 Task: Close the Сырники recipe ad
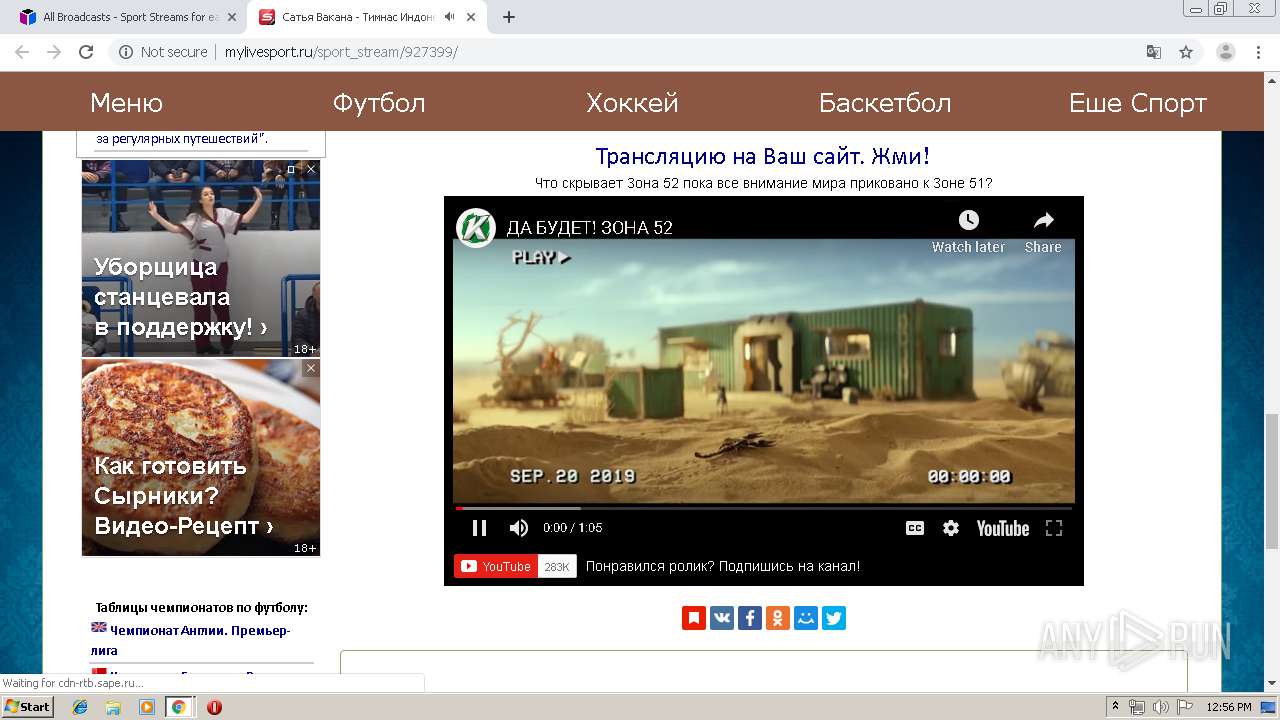pyautogui.click(x=310, y=368)
